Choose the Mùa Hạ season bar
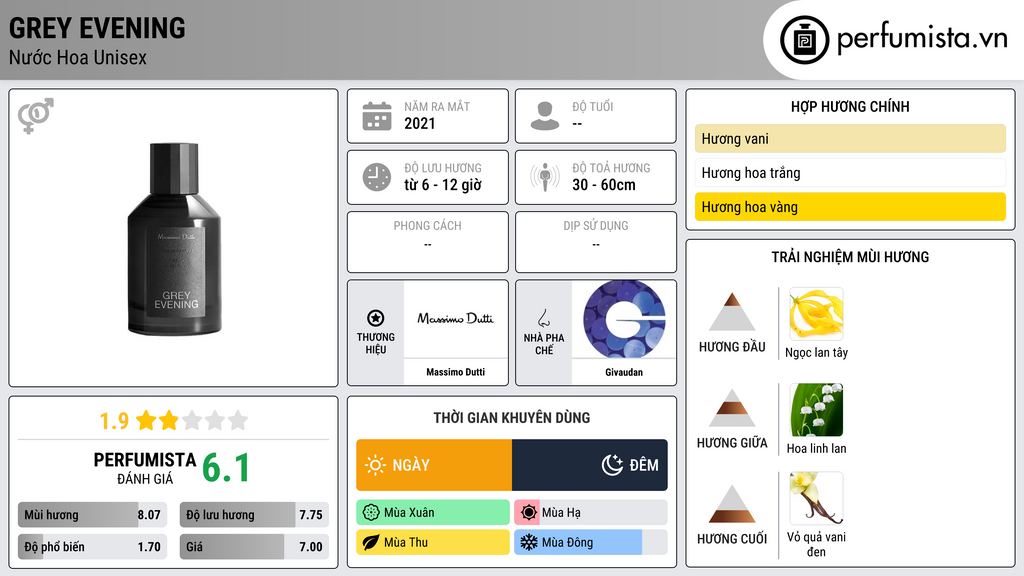This screenshot has width=1024, height=576. coord(591,513)
